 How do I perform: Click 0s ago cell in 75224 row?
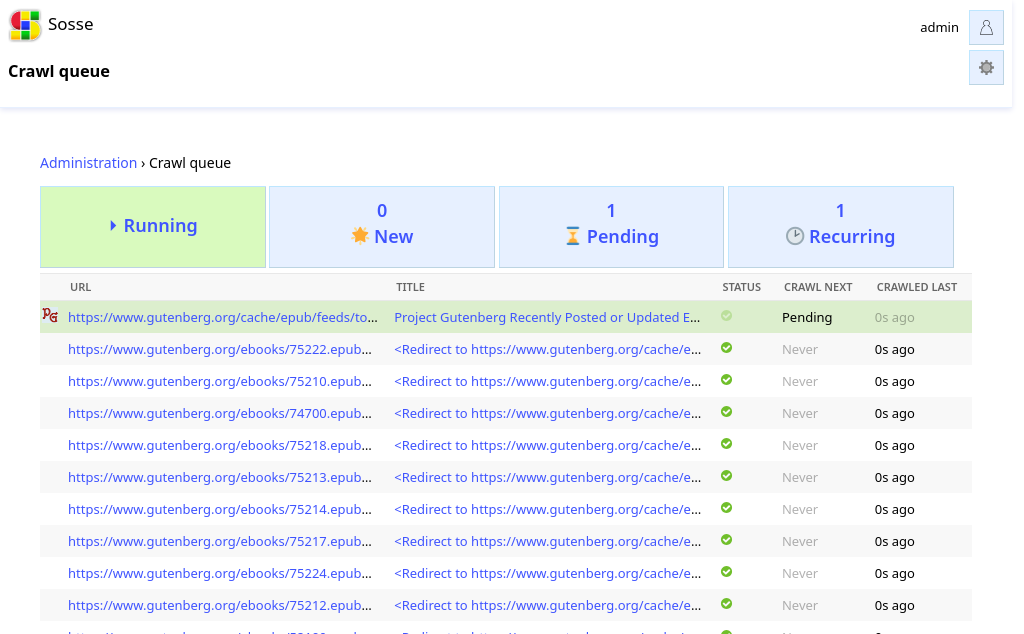pyautogui.click(x=894, y=573)
